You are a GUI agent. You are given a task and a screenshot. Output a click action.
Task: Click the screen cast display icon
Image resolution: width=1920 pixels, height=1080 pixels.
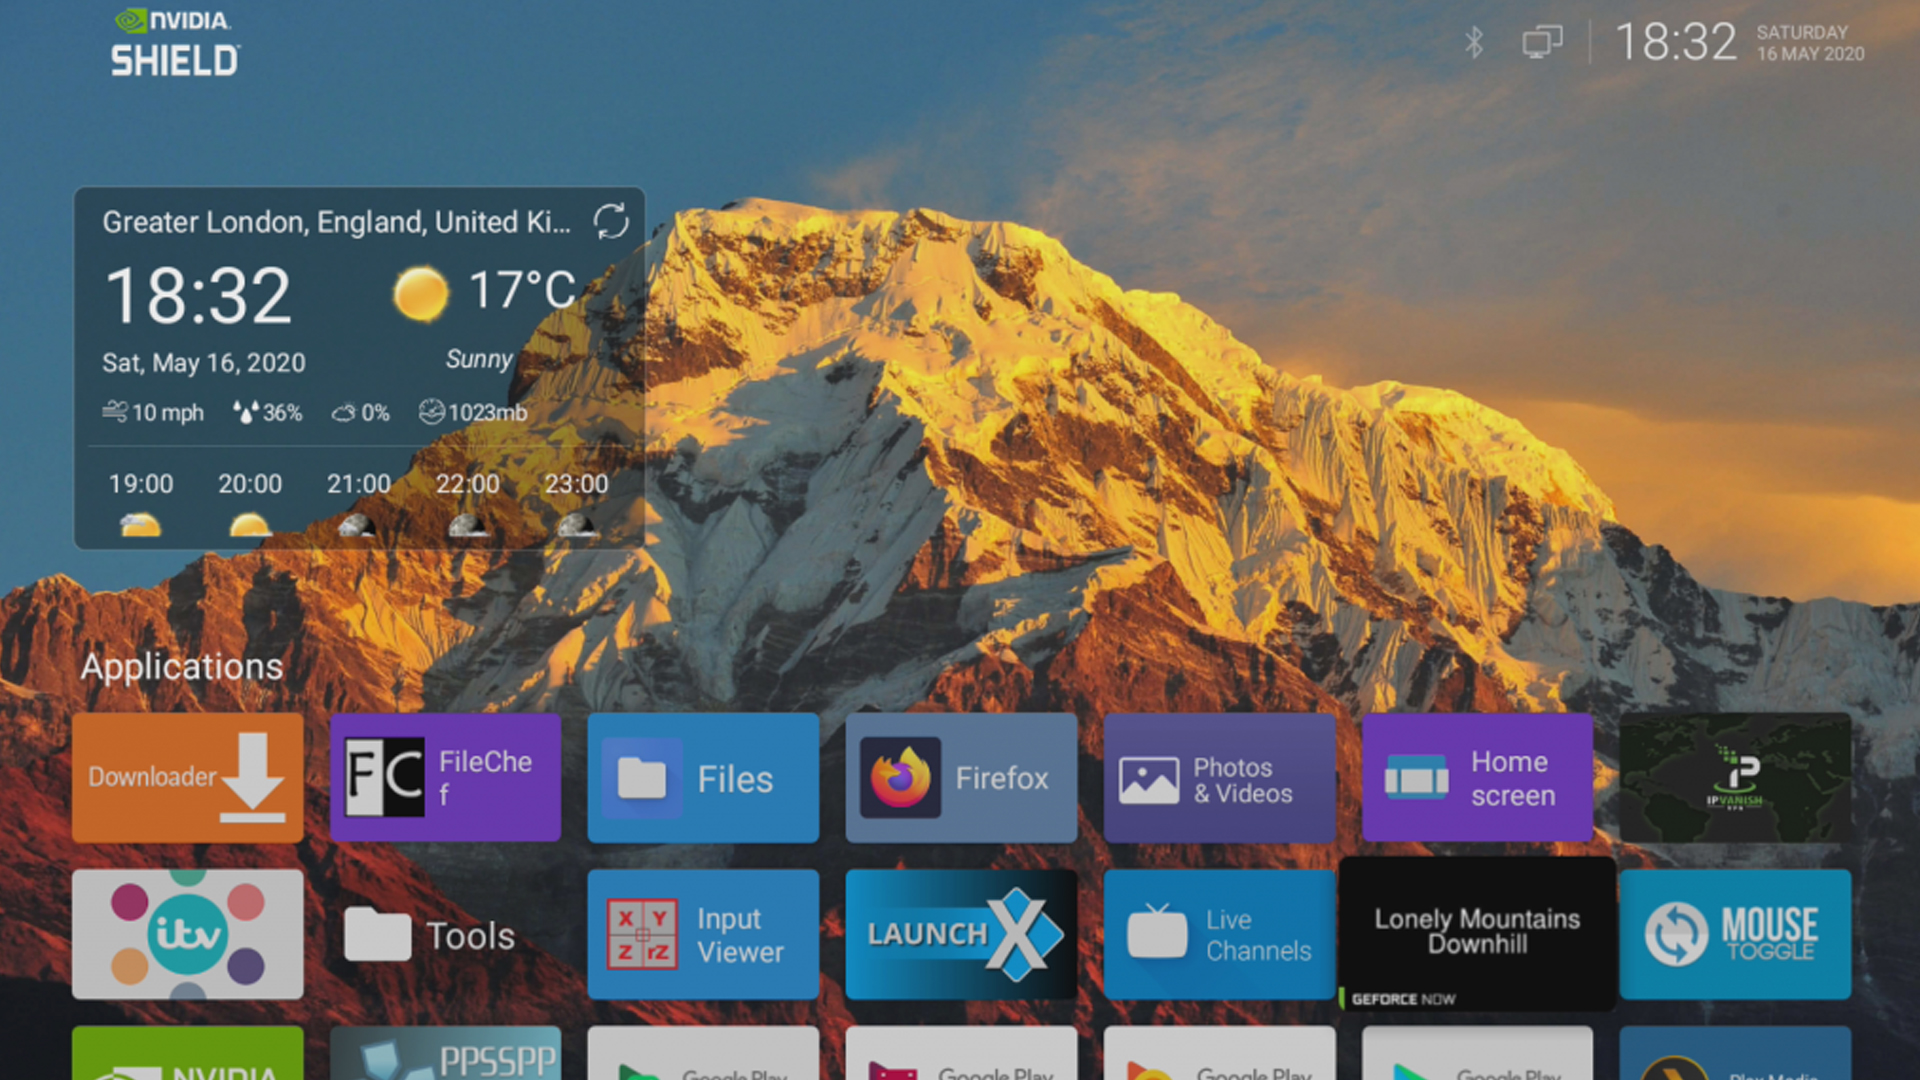1542,42
